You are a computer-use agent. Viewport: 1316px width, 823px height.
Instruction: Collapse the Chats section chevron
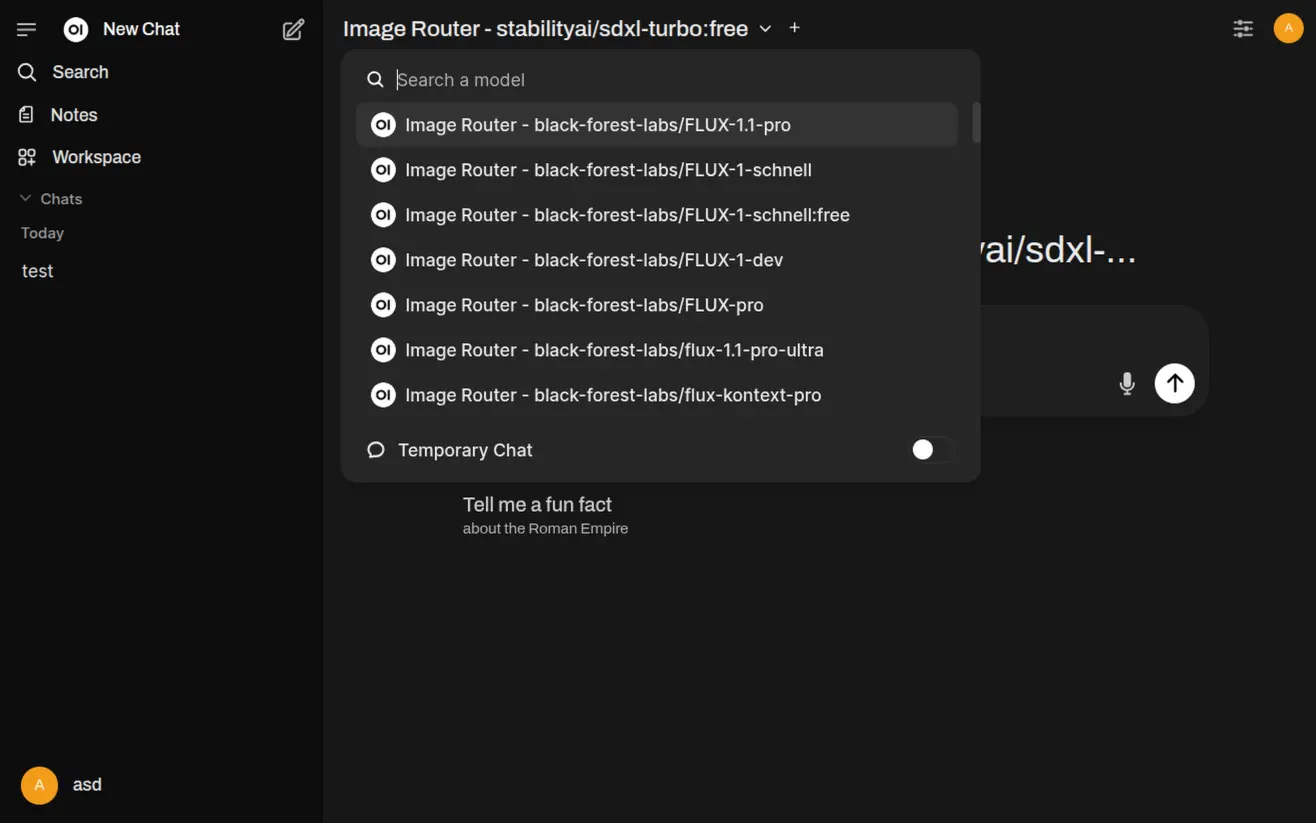[x=26, y=198]
